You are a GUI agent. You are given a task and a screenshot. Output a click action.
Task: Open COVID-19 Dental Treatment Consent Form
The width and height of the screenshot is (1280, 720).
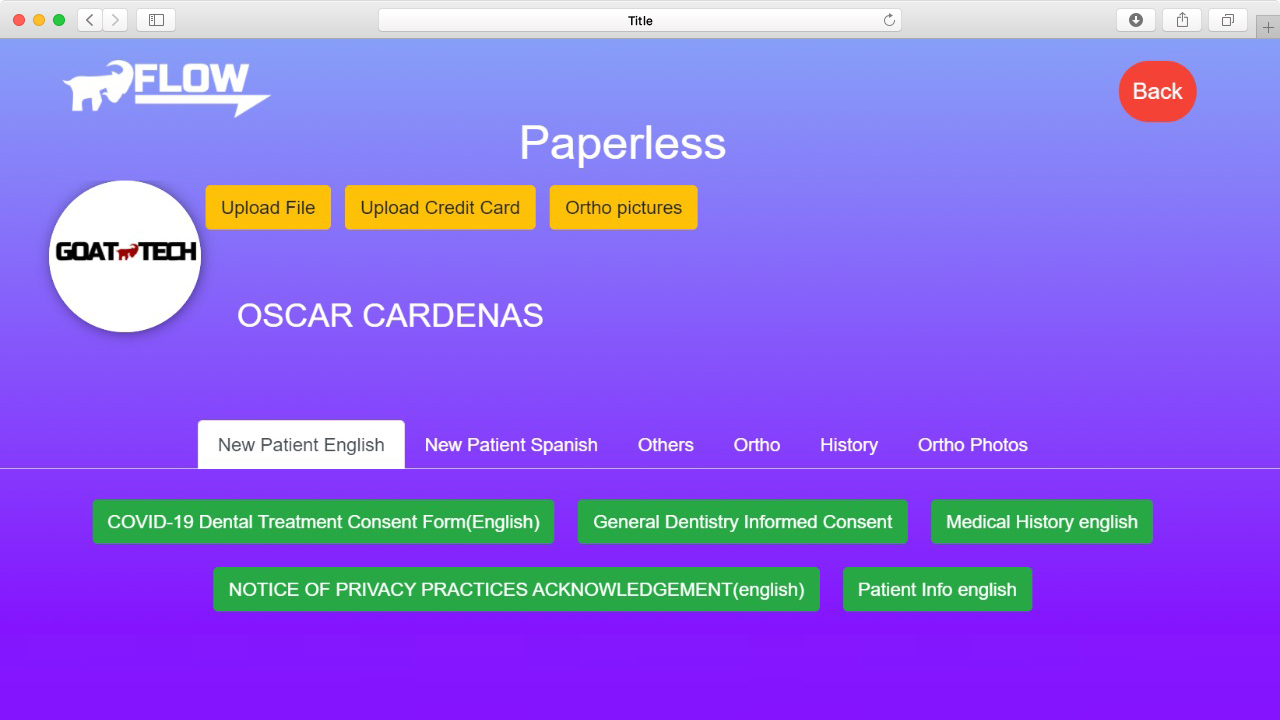tap(323, 522)
